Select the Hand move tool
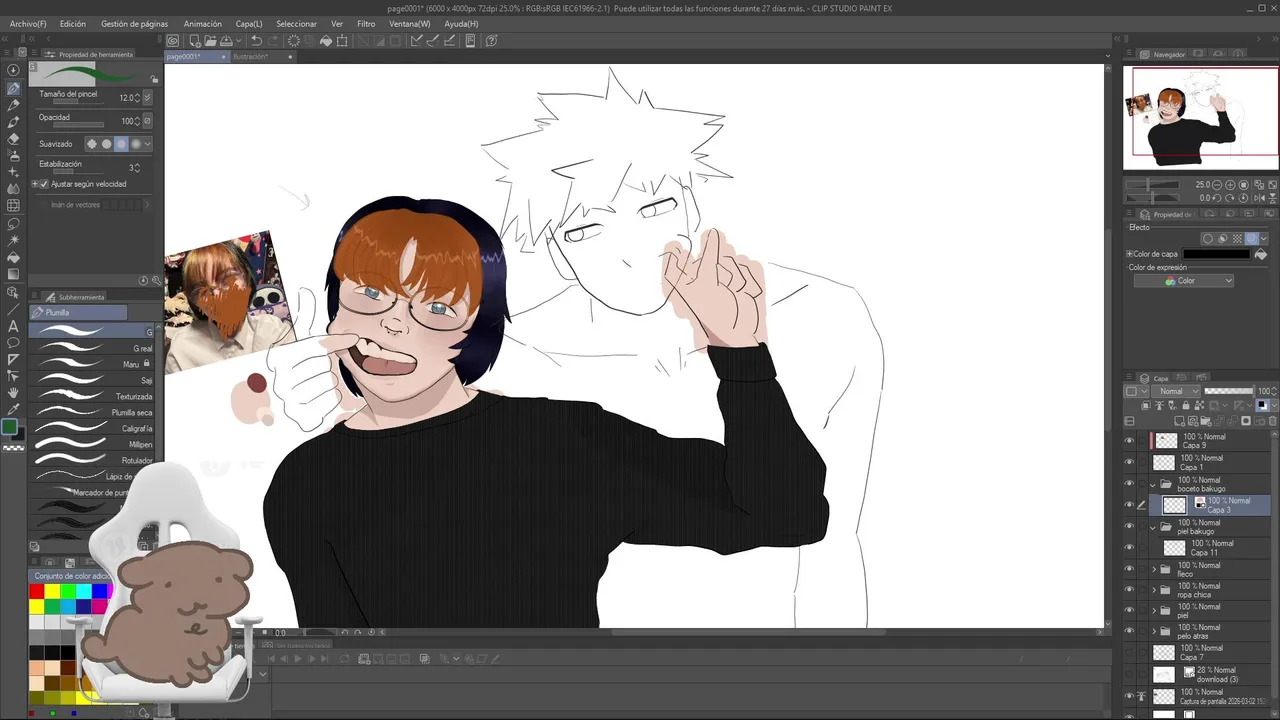 tap(13, 393)
